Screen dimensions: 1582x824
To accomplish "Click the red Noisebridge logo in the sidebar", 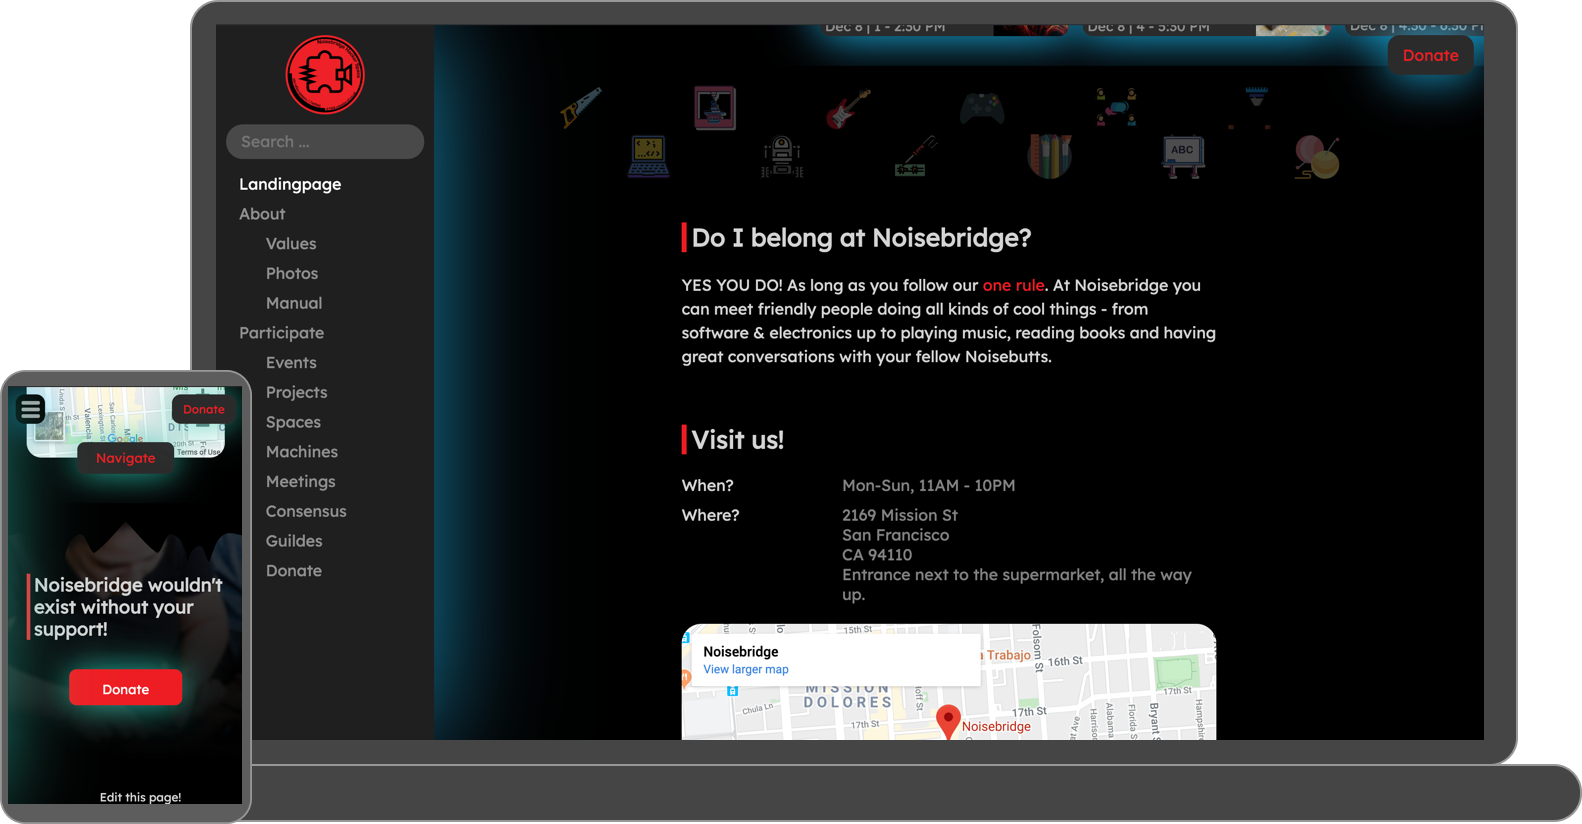I will [325, 75].
